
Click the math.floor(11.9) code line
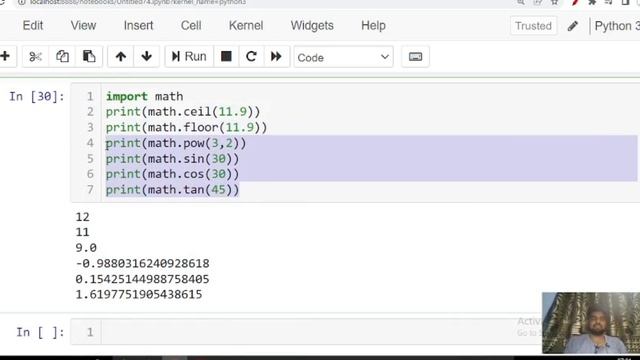[186, 127]
